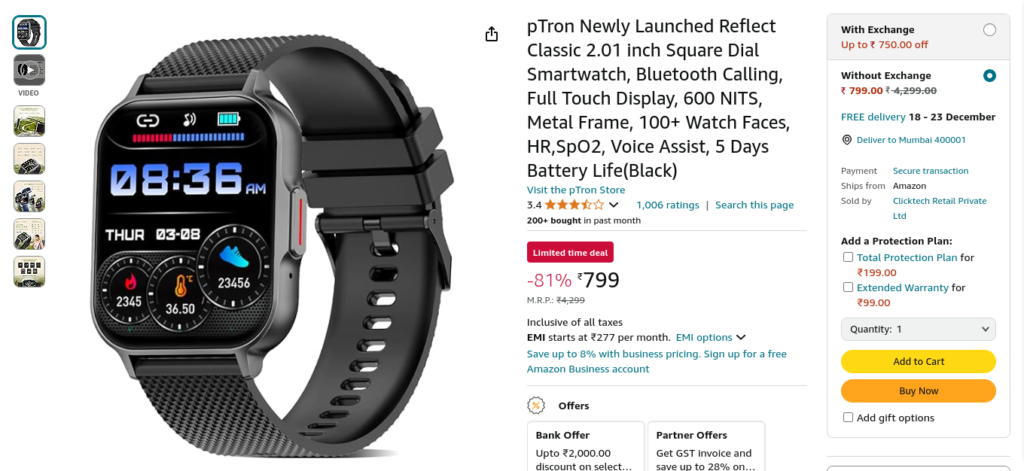Check the Extended Warranty checkbox
Image resolution: width=1024 pixels, height=471 pixels.
click(848, 287)
